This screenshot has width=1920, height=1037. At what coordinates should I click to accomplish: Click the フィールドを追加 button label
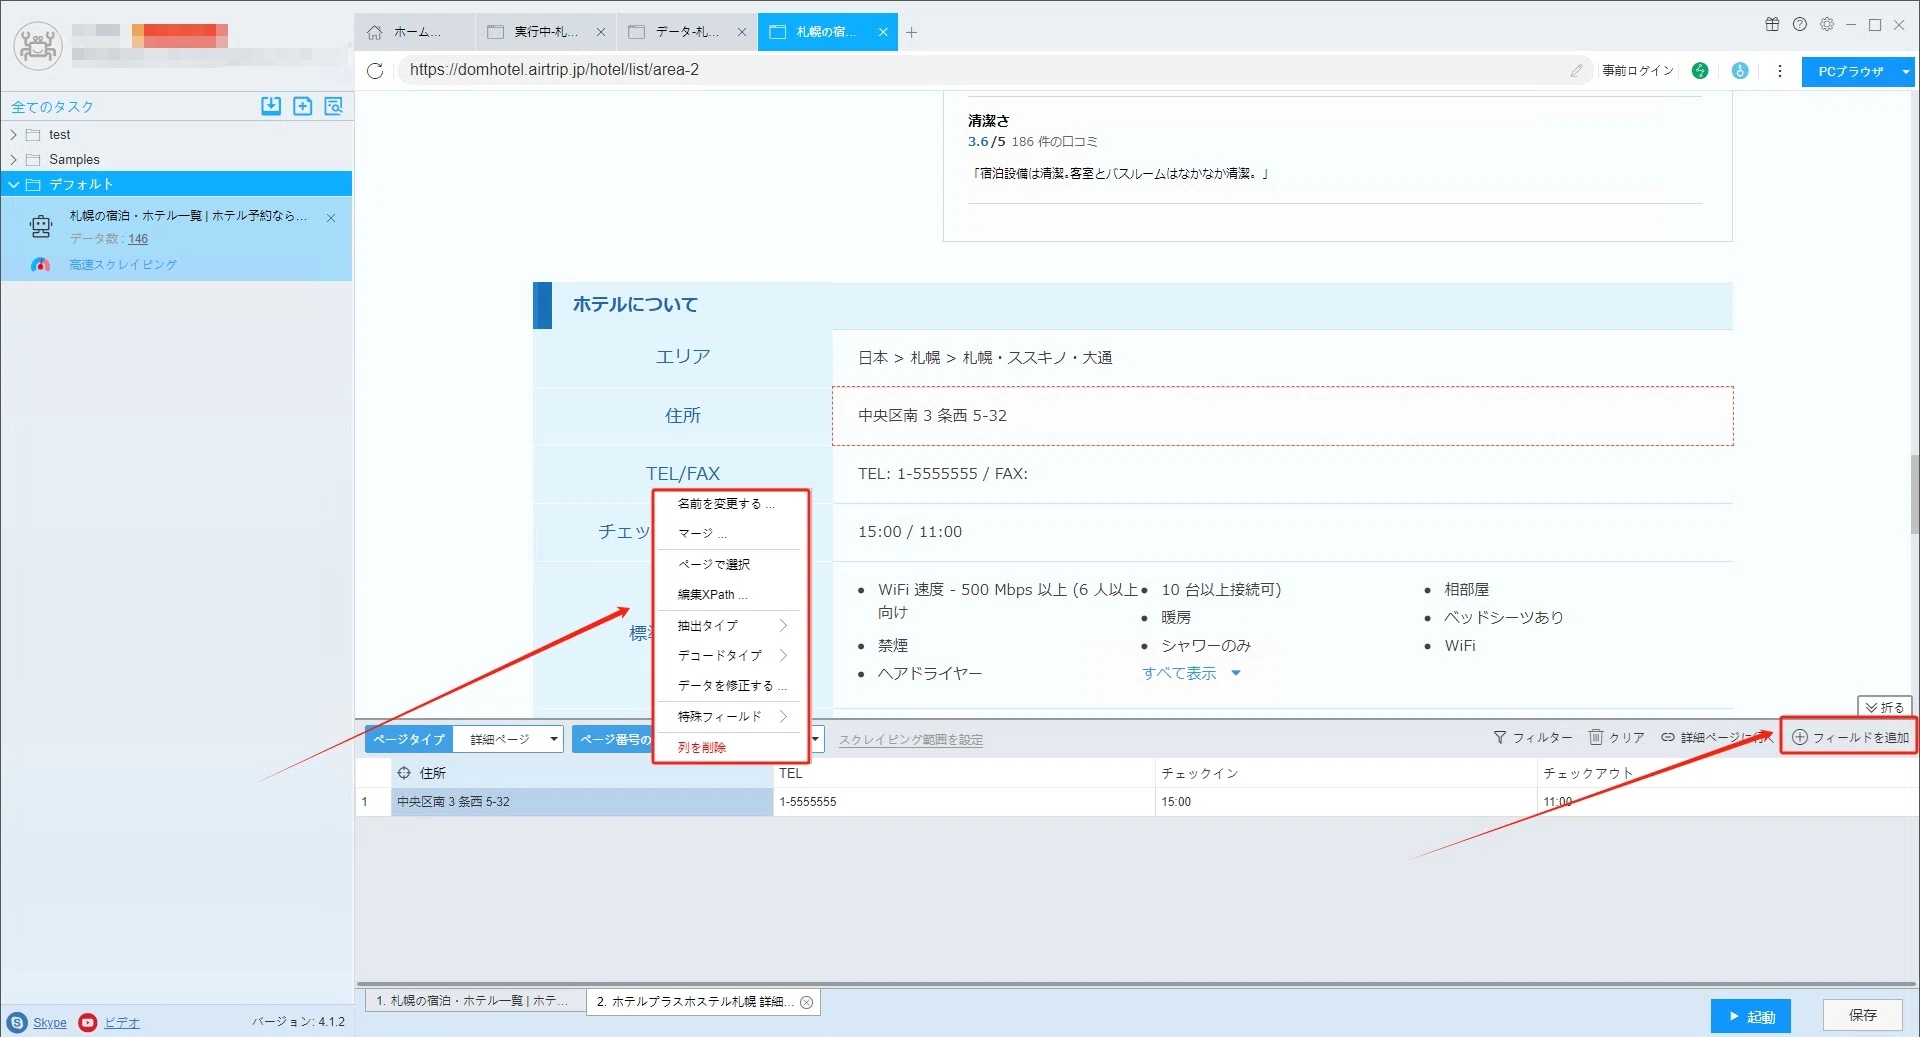click(x=1861, y=737)
